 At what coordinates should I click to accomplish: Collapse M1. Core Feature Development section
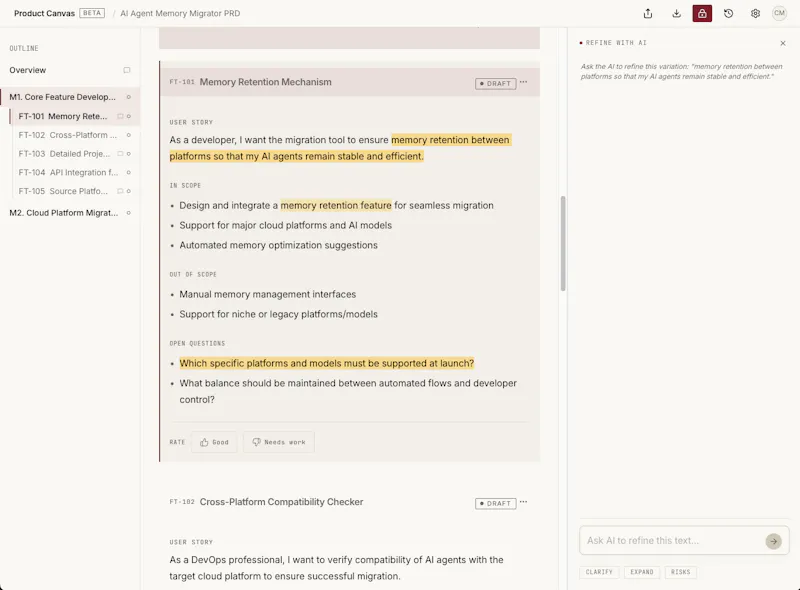click(x=62, y=97)
